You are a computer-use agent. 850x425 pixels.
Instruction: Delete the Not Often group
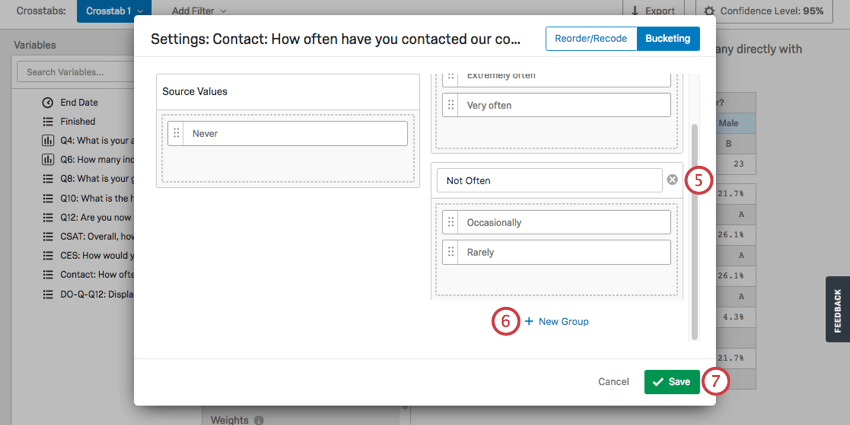(672, 181)
